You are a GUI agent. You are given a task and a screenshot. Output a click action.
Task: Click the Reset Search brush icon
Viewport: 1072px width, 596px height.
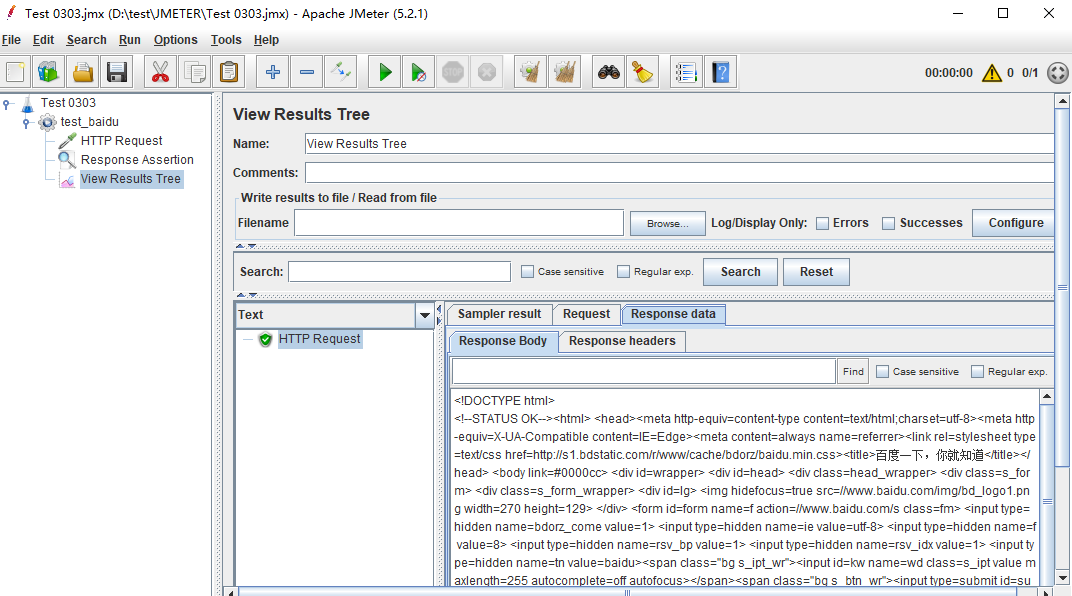[x=643, y=72]
